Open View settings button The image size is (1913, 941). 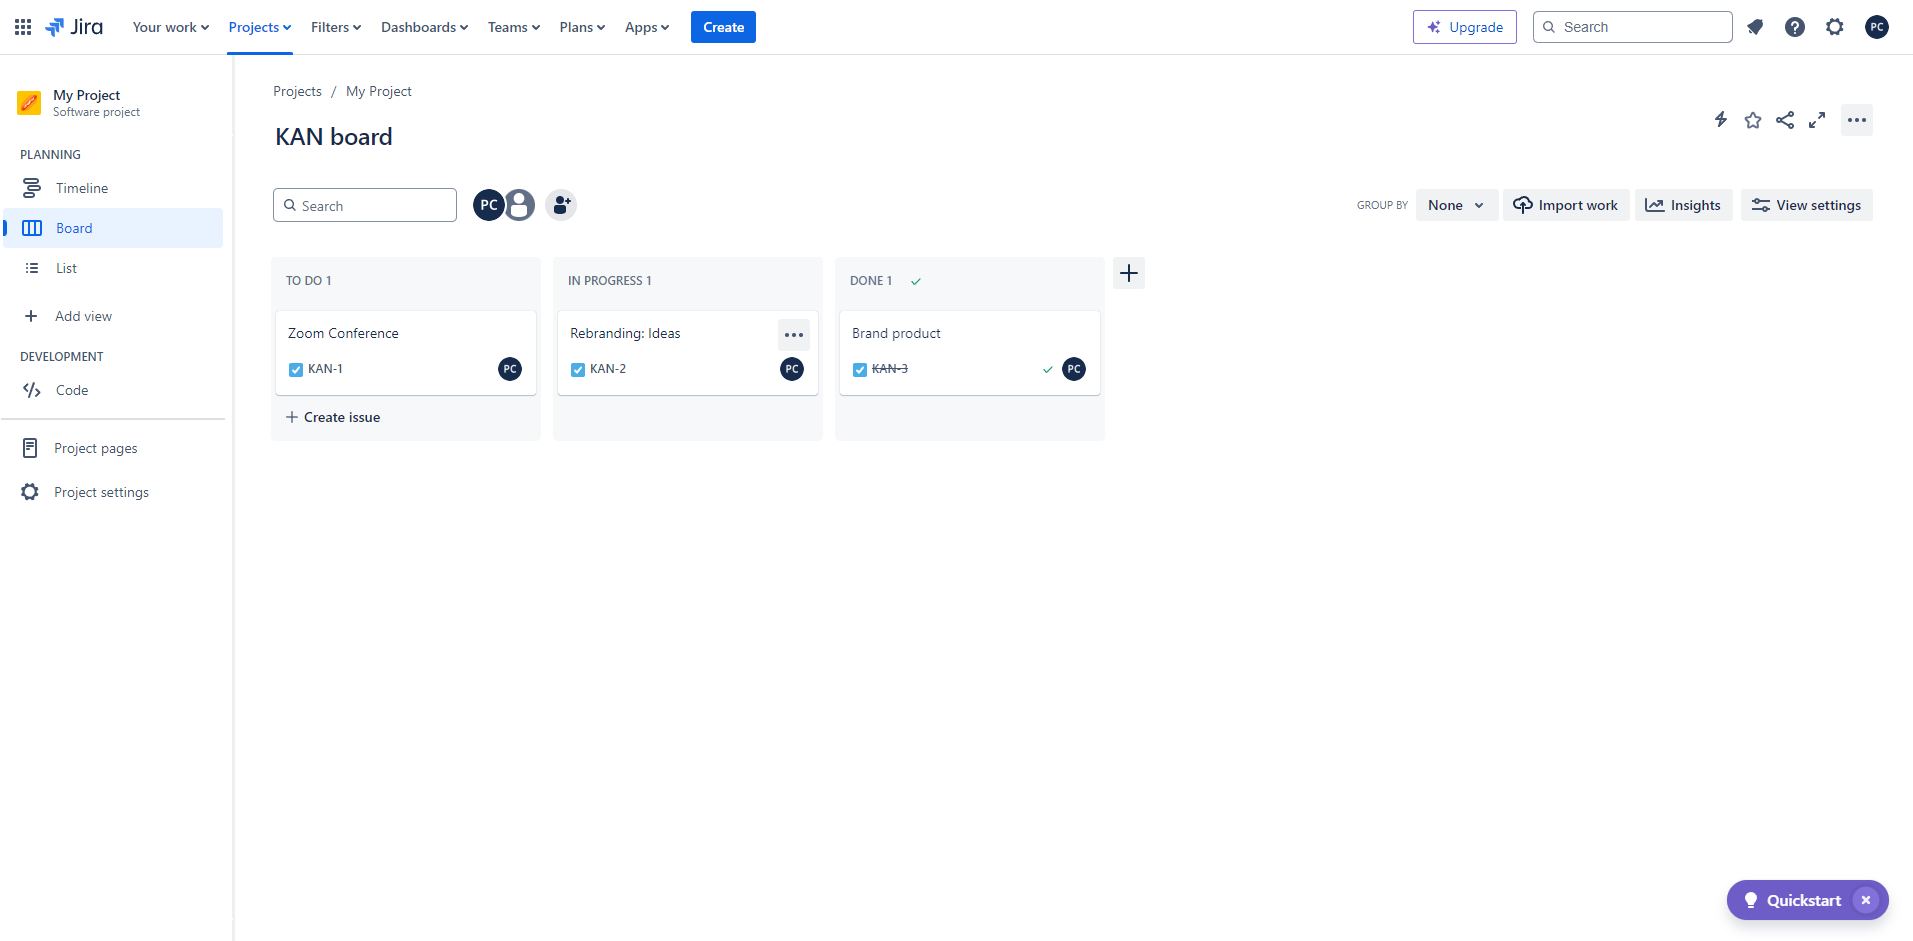point(1807,205)
